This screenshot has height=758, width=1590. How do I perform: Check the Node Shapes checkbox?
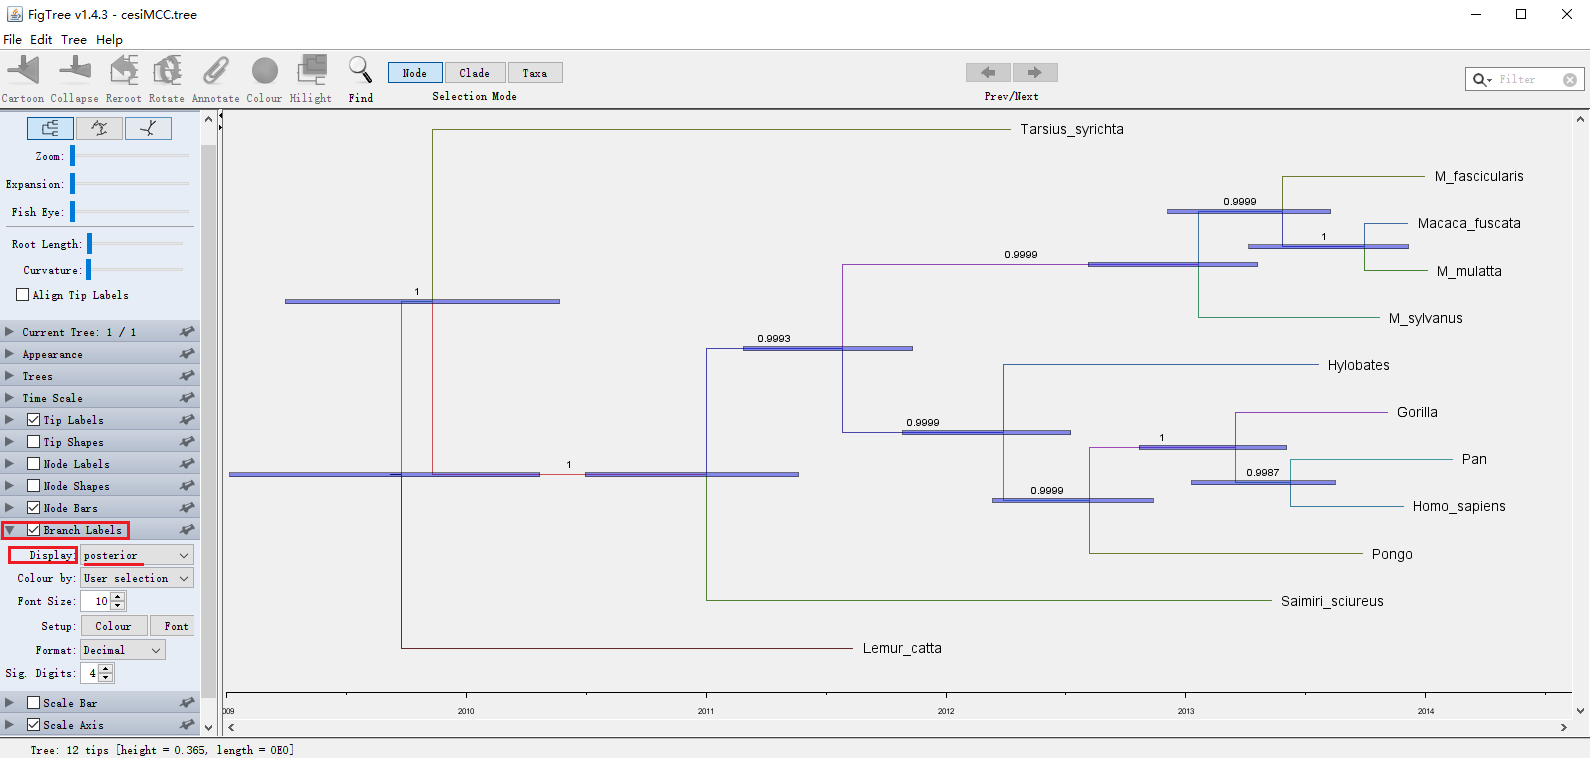34,486
